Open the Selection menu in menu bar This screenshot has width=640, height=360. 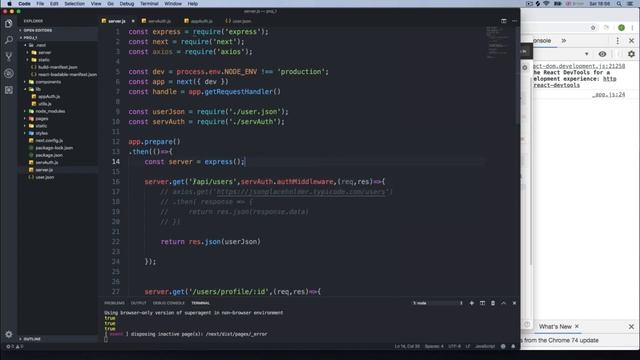pyautogui.click(x=74, y=4)
